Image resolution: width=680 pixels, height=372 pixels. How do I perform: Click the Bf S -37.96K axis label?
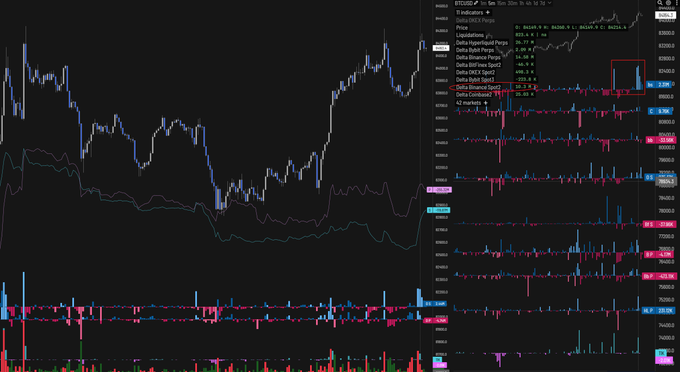659,224
